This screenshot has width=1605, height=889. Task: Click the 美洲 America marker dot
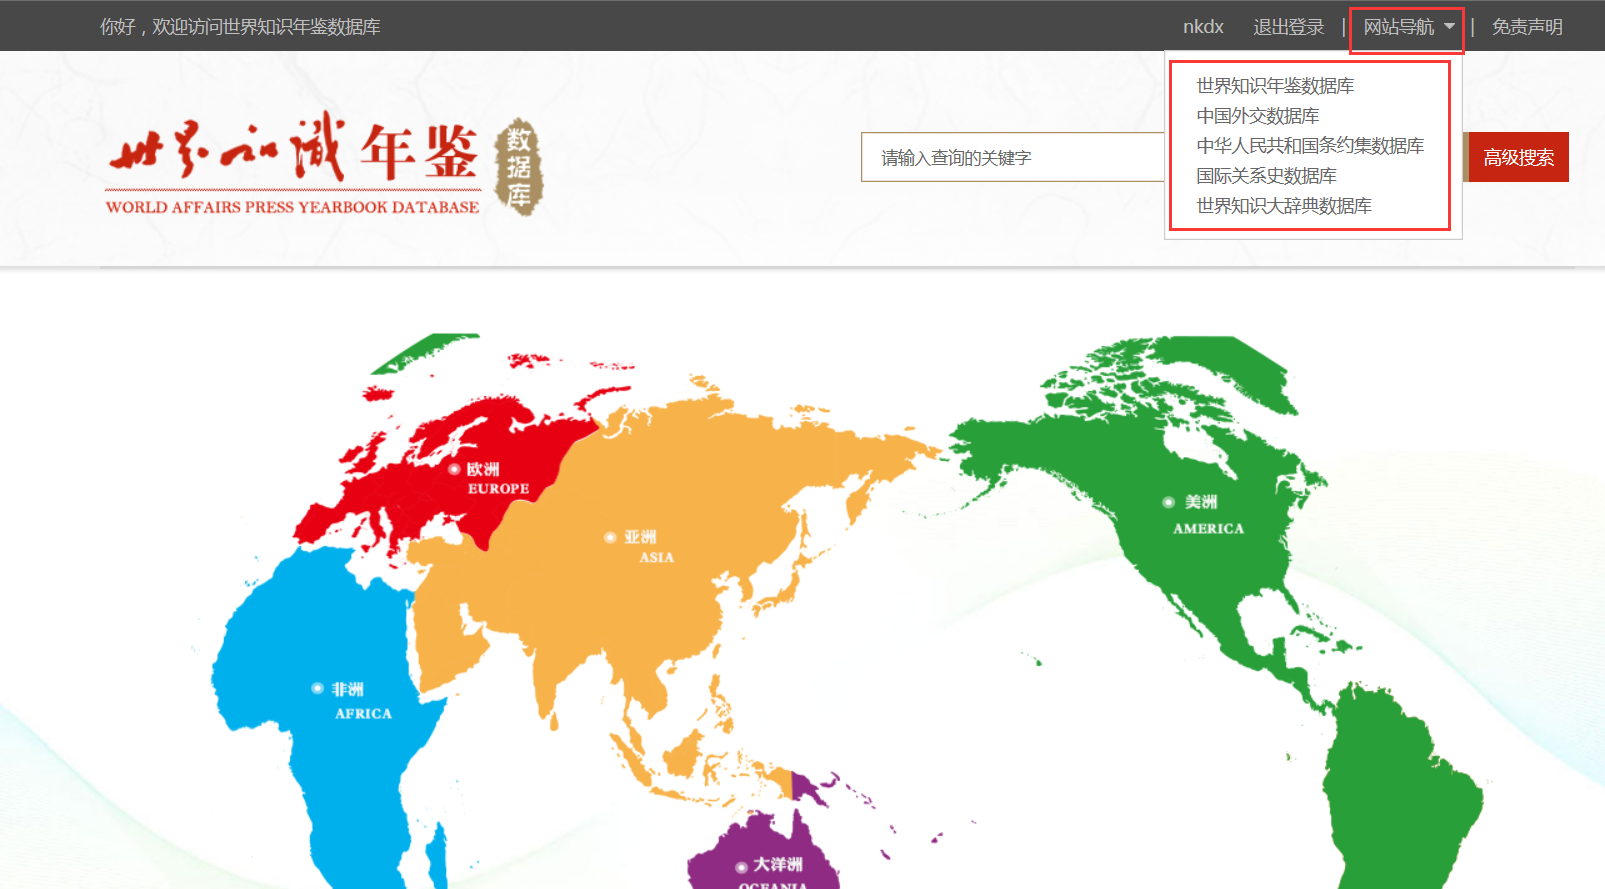click(1168, 502)
